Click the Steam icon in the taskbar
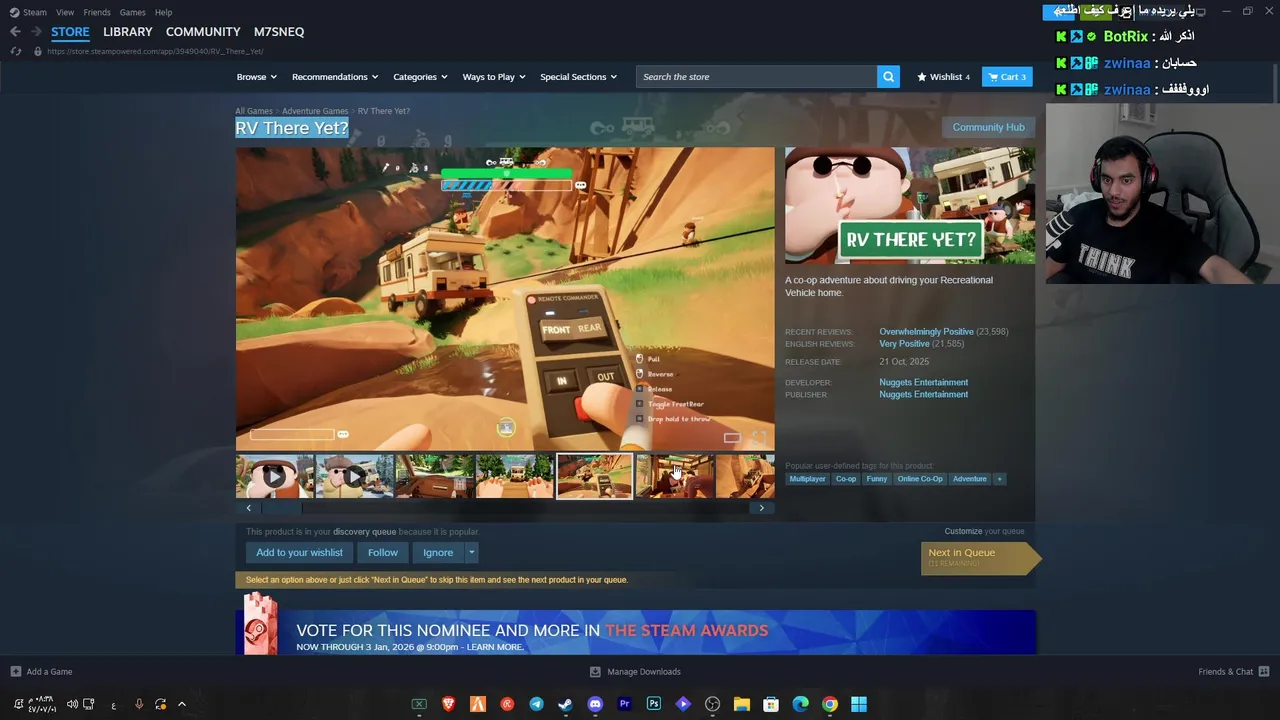The image size is (1280, 720). click(x=565, y=704)
